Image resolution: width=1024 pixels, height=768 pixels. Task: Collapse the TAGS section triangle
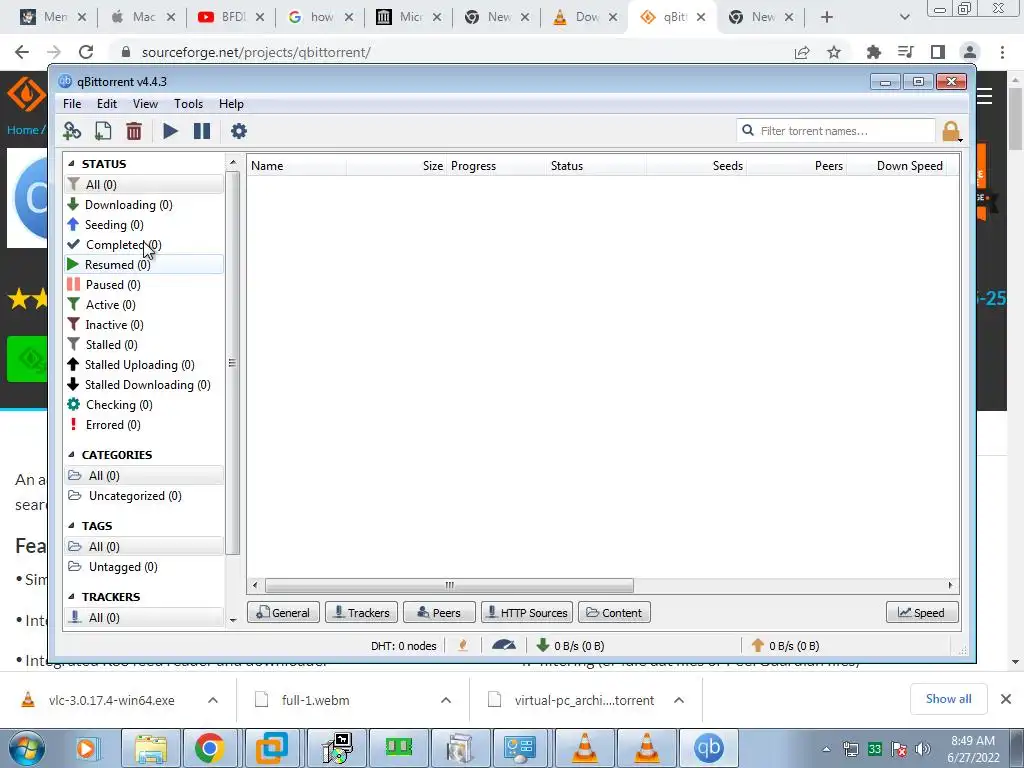pos(72,526)
